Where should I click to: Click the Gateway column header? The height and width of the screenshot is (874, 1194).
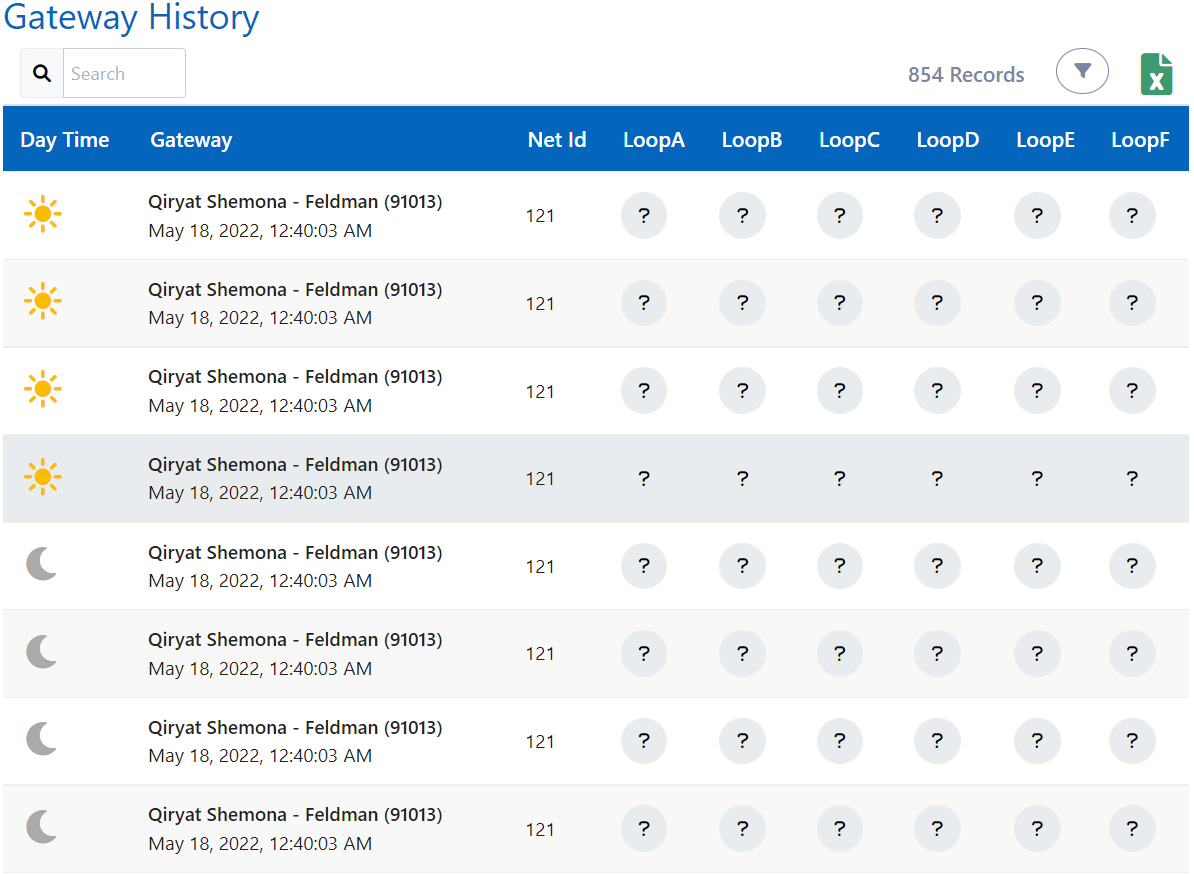[190, 140]
